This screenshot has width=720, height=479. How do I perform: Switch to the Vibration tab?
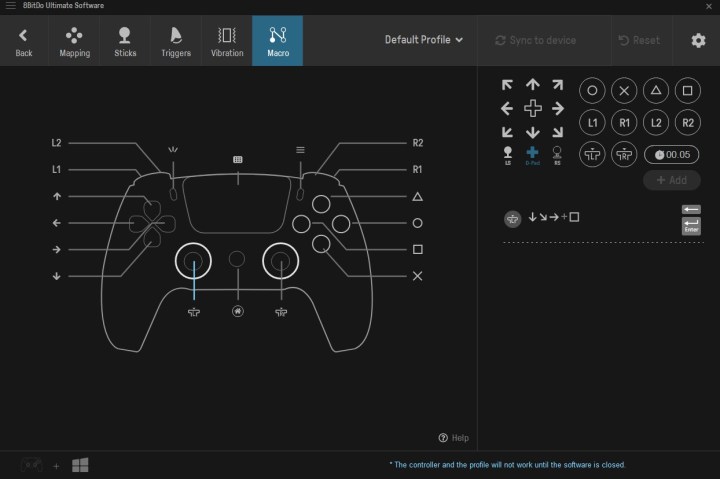tap(227, 41)
